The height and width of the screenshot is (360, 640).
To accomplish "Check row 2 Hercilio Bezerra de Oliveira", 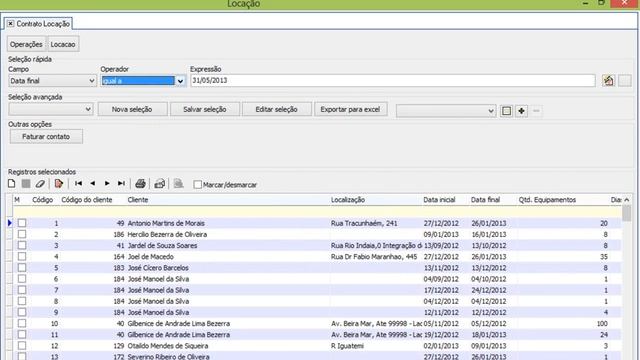I will (x=22, y=234).
